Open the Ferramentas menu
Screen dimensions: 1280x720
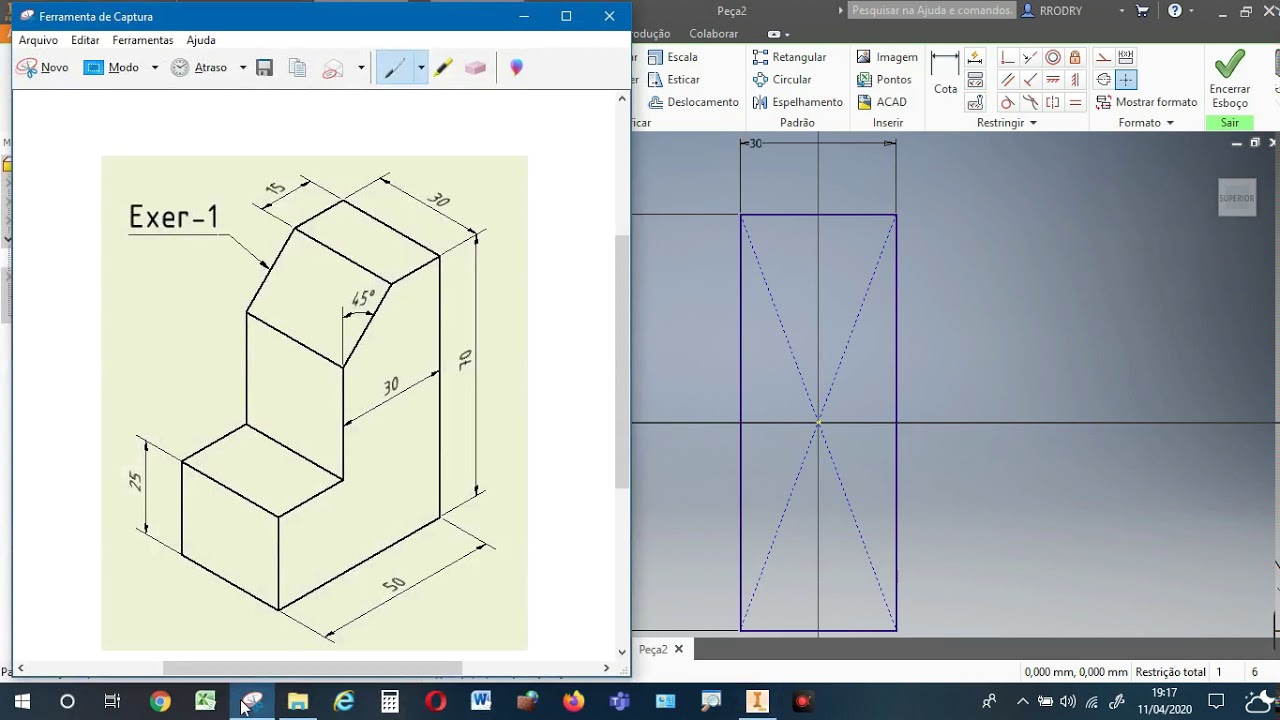(143, 40)
